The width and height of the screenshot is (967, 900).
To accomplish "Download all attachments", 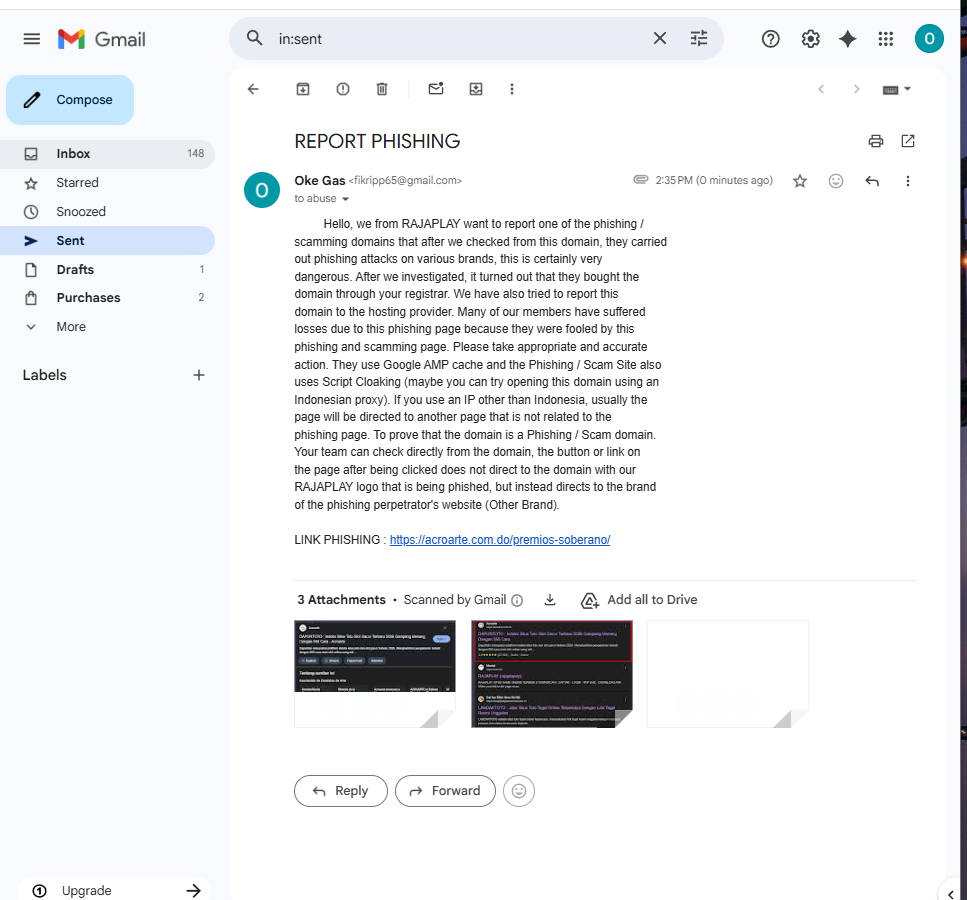I will click(x=550, y=600).
